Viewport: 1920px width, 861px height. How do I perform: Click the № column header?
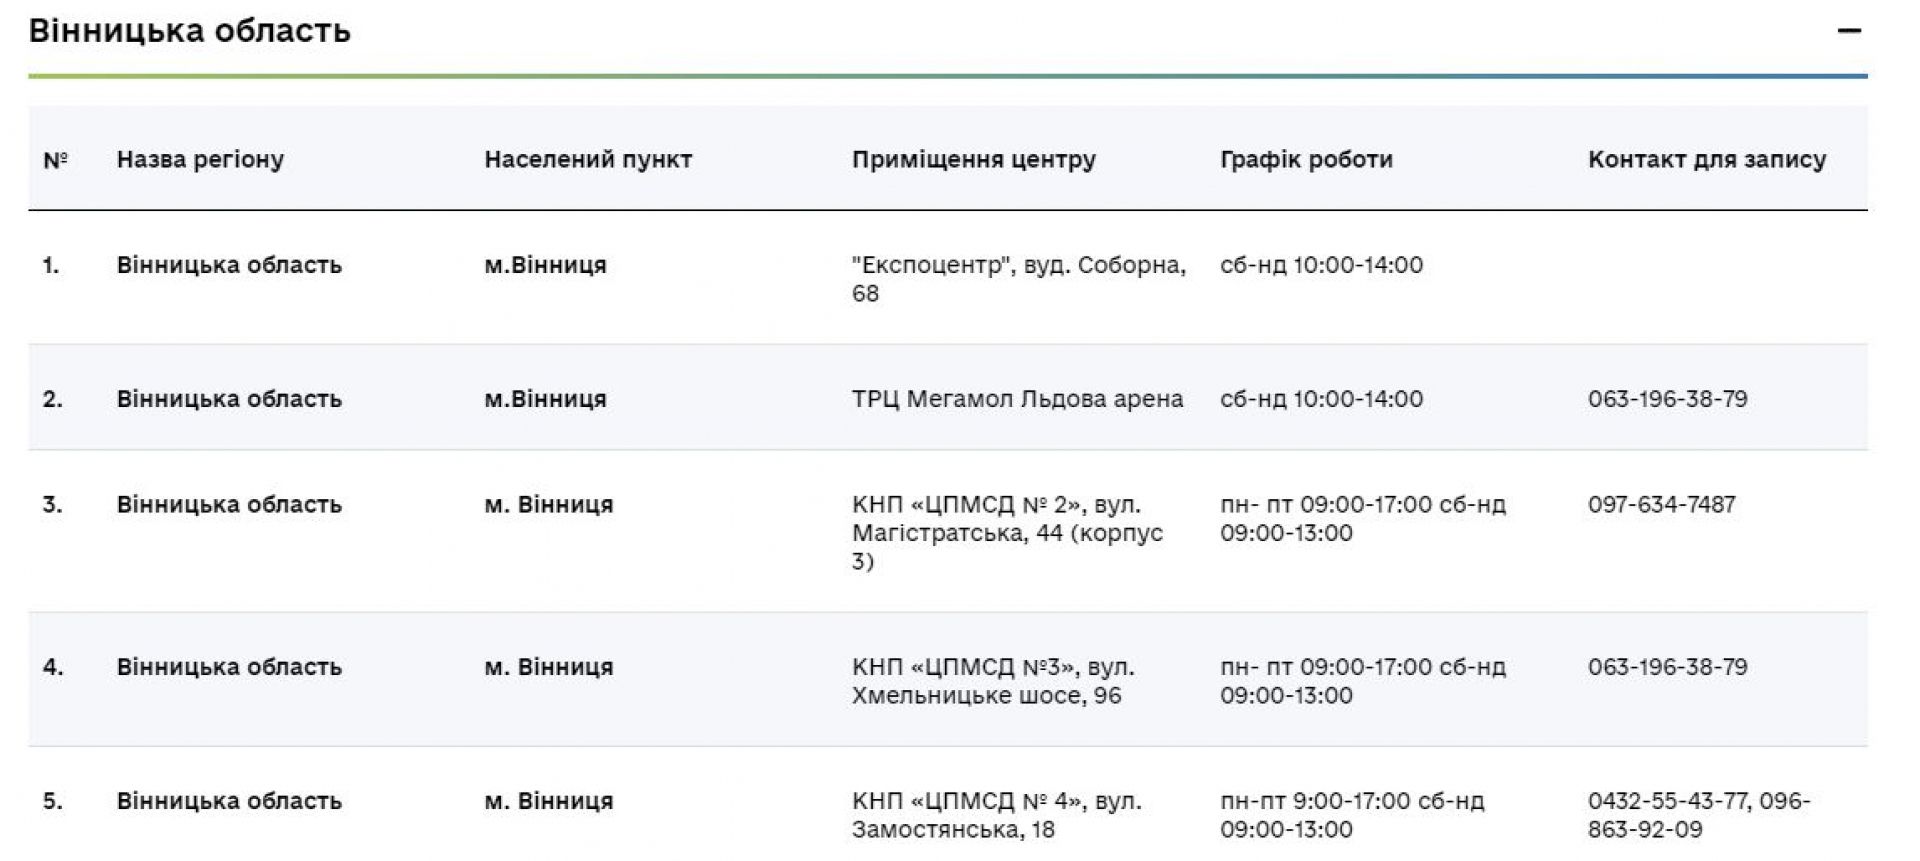coord(55,159)
